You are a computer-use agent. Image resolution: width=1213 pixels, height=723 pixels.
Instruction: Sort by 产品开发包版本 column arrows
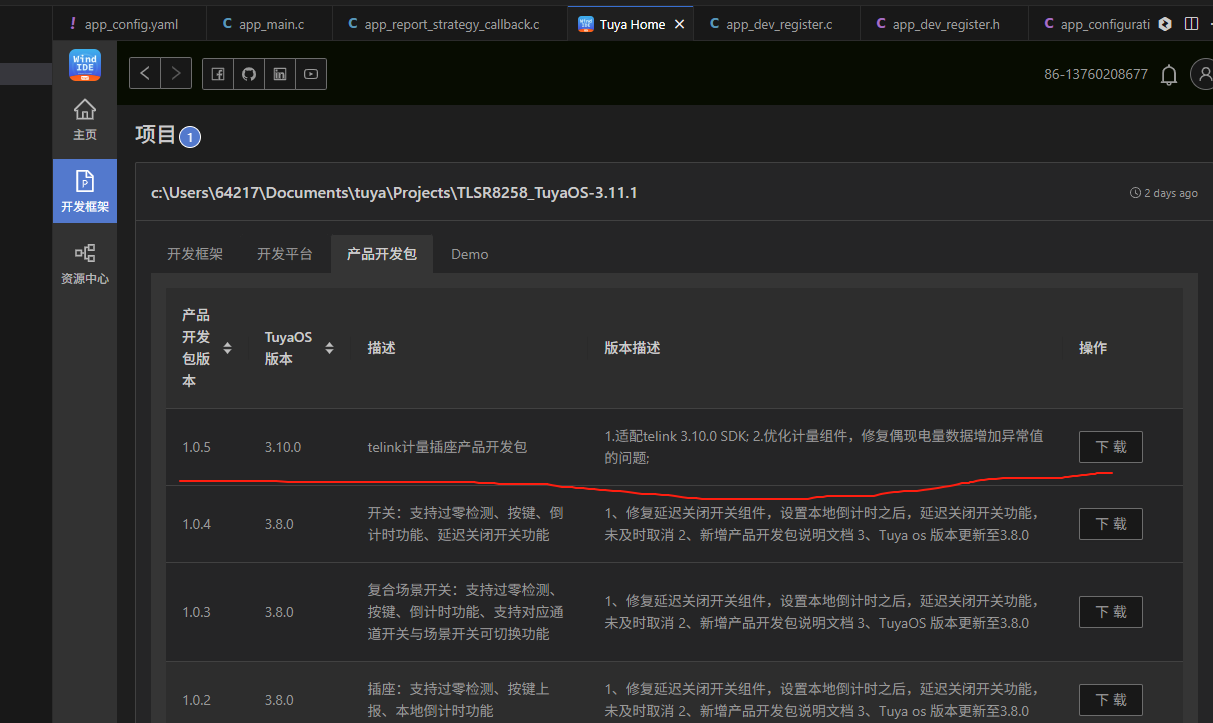click(227, 348)
